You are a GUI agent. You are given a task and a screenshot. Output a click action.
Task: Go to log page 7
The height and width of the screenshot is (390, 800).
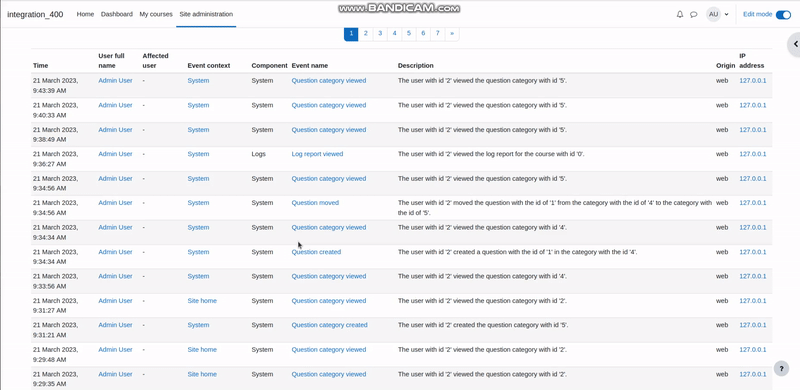coord(437,34)
